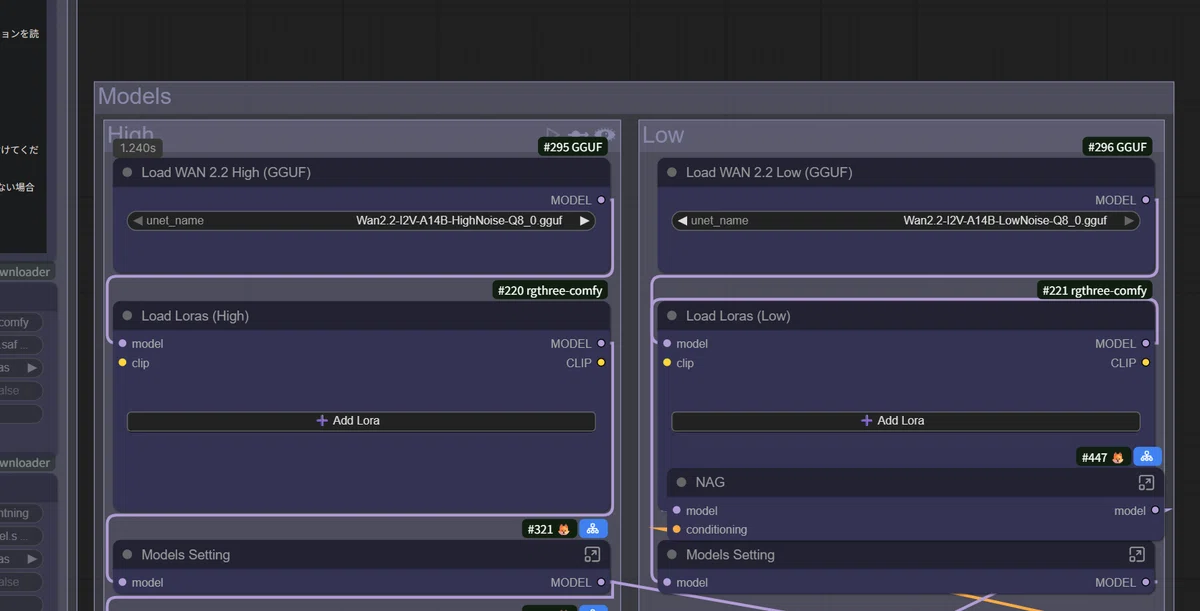Click clip input port on Load Loras (High)
1200x611 pixels.
pos(122,363)
